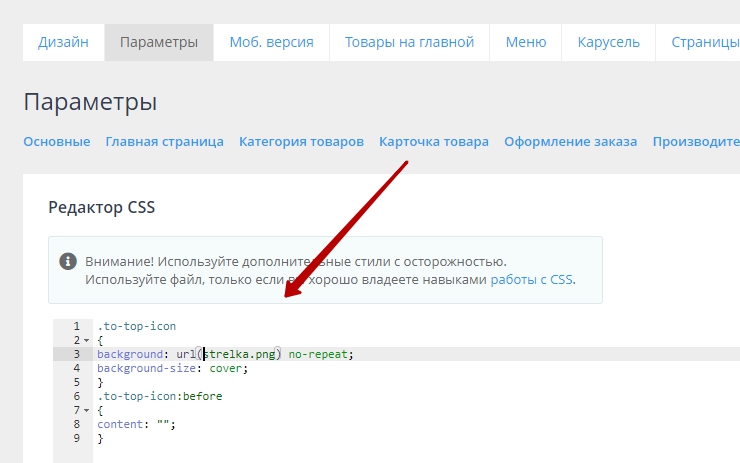Viewport: 740px width, 463px height.
Task: Open Основные settings link
Action: tap(56, 142)
